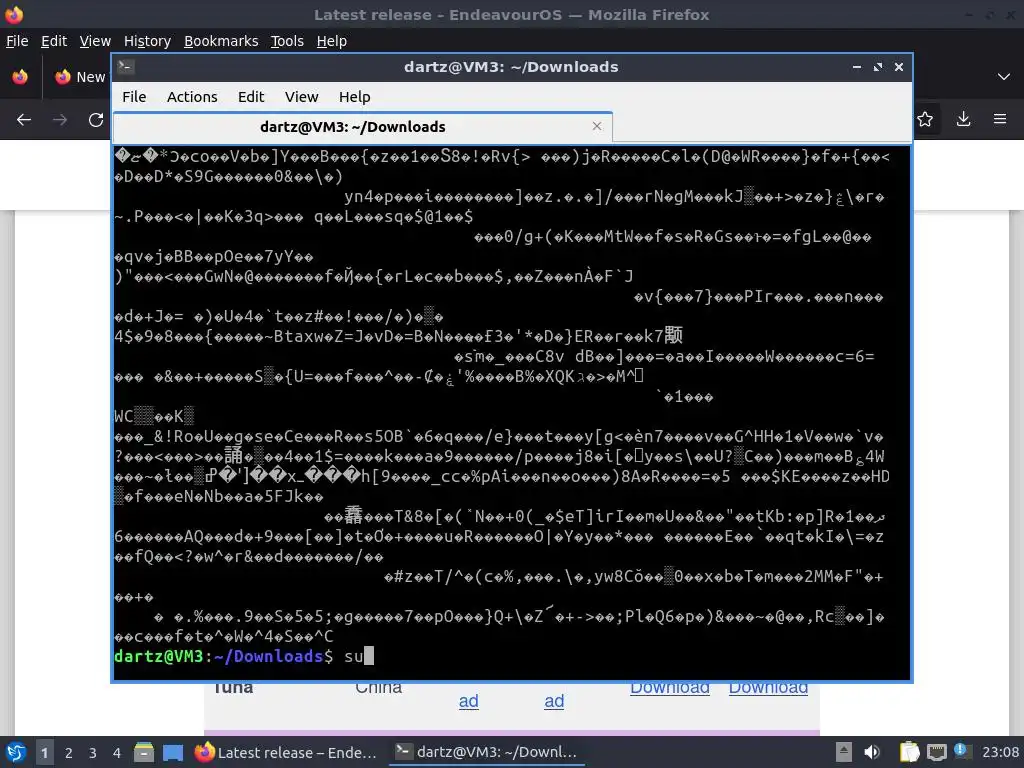Switch to workspace 1

[x=44, y=752]
